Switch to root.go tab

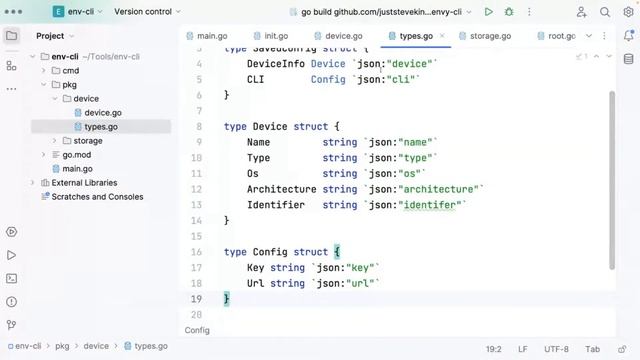click(x=556, y=36)
